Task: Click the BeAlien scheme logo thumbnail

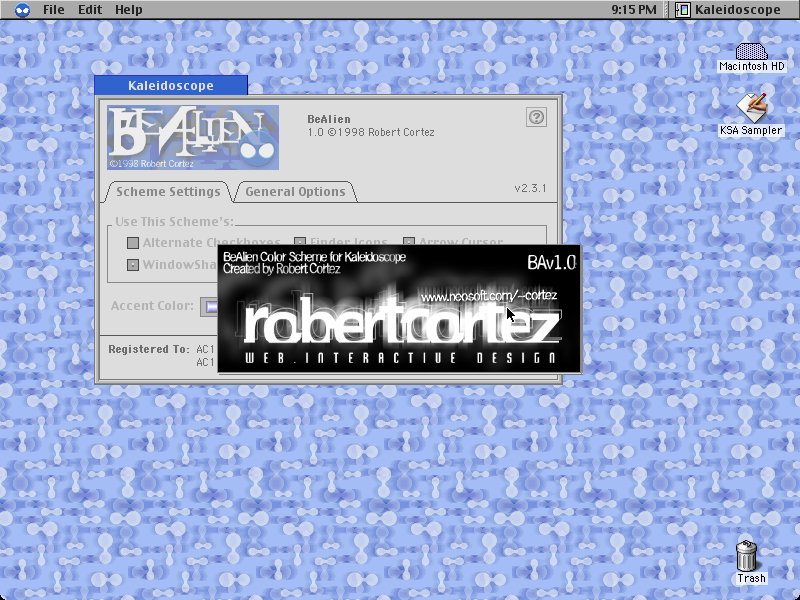Action: [193, 137]
